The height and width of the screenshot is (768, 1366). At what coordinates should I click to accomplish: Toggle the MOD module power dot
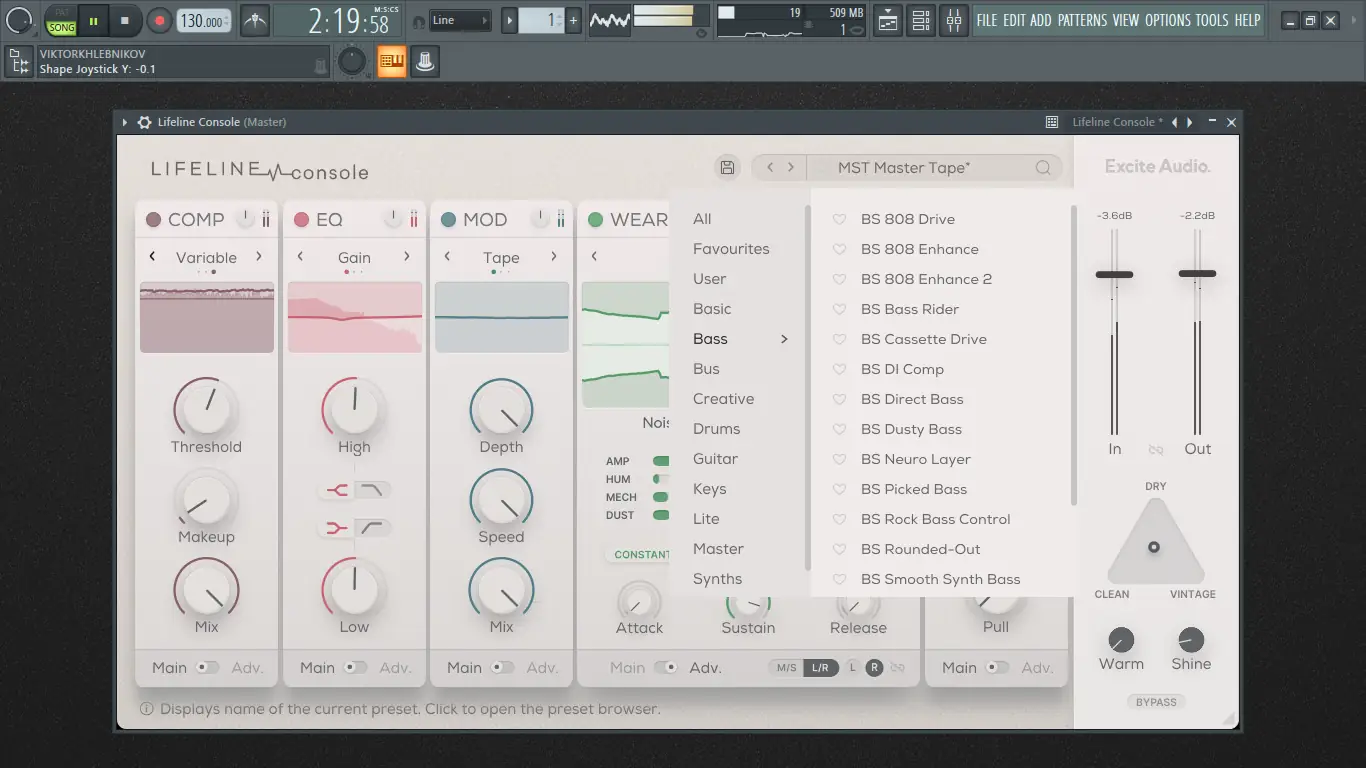(448, 220)
